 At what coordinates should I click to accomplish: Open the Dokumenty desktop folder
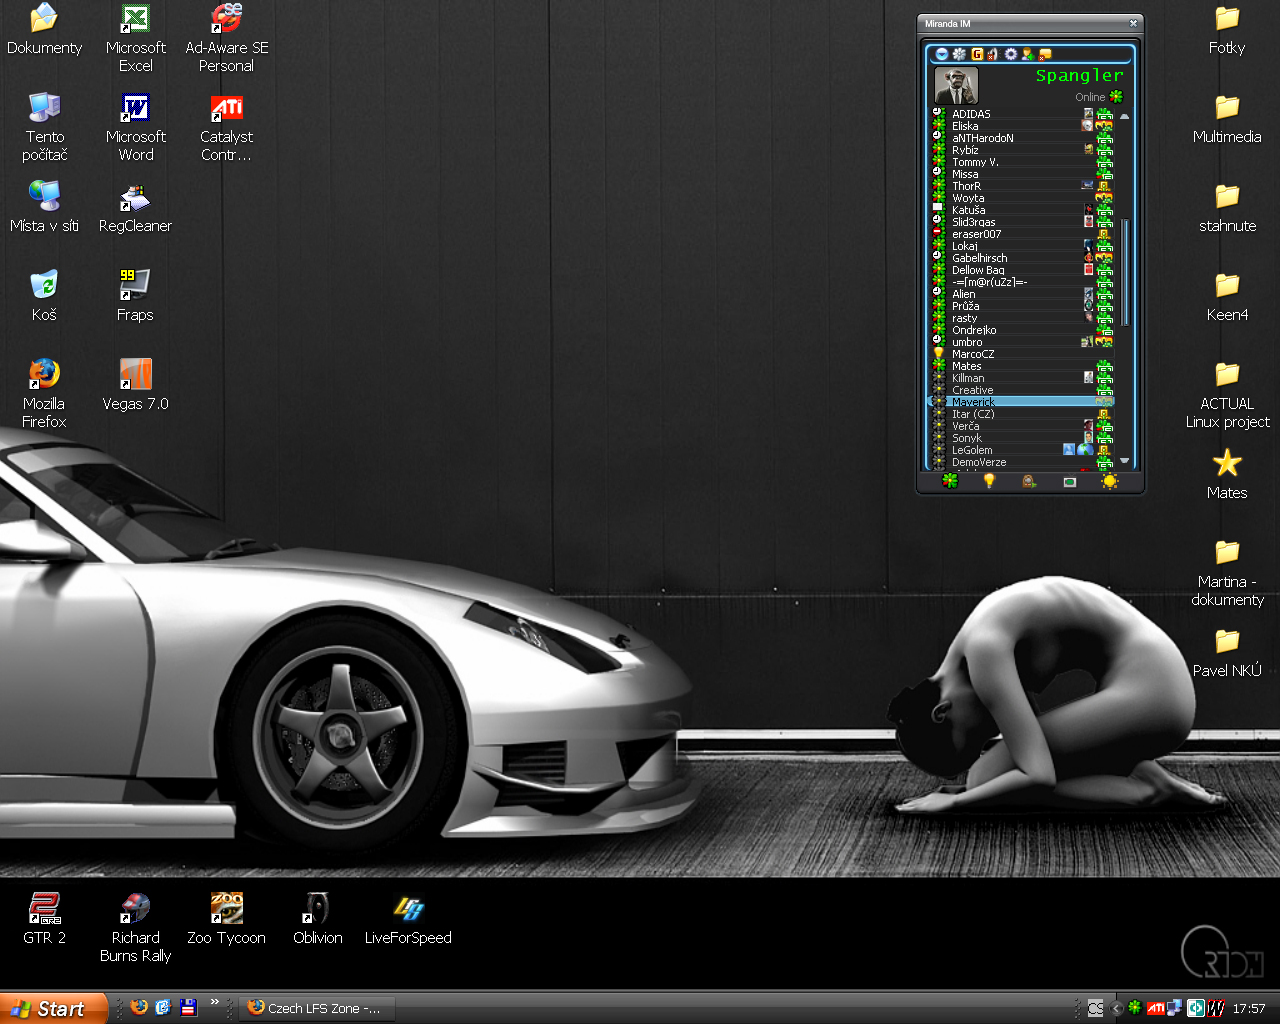[44, 30]
